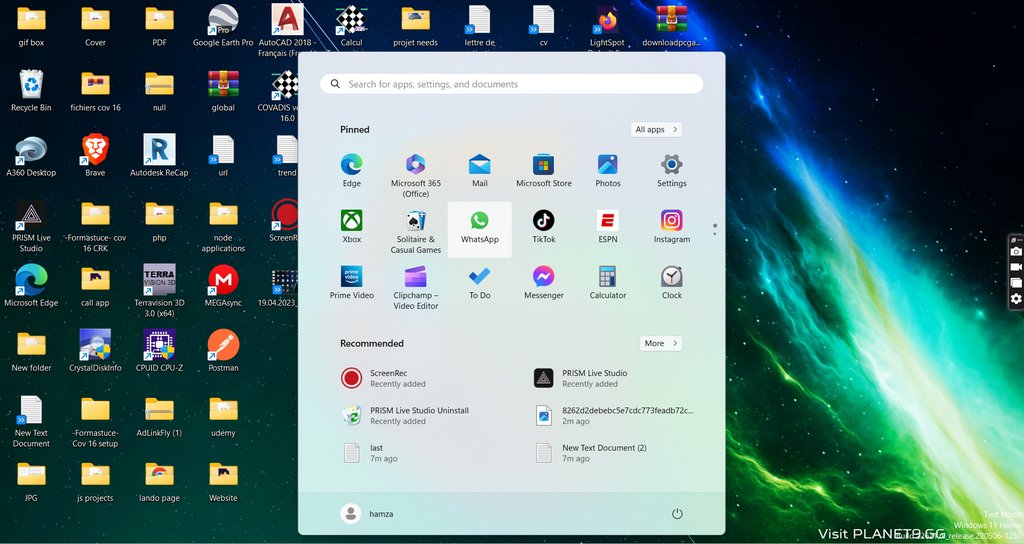This screenshot has height=544, width=1024.
Task: Expand More recommended items
Action: pos(660,343)
